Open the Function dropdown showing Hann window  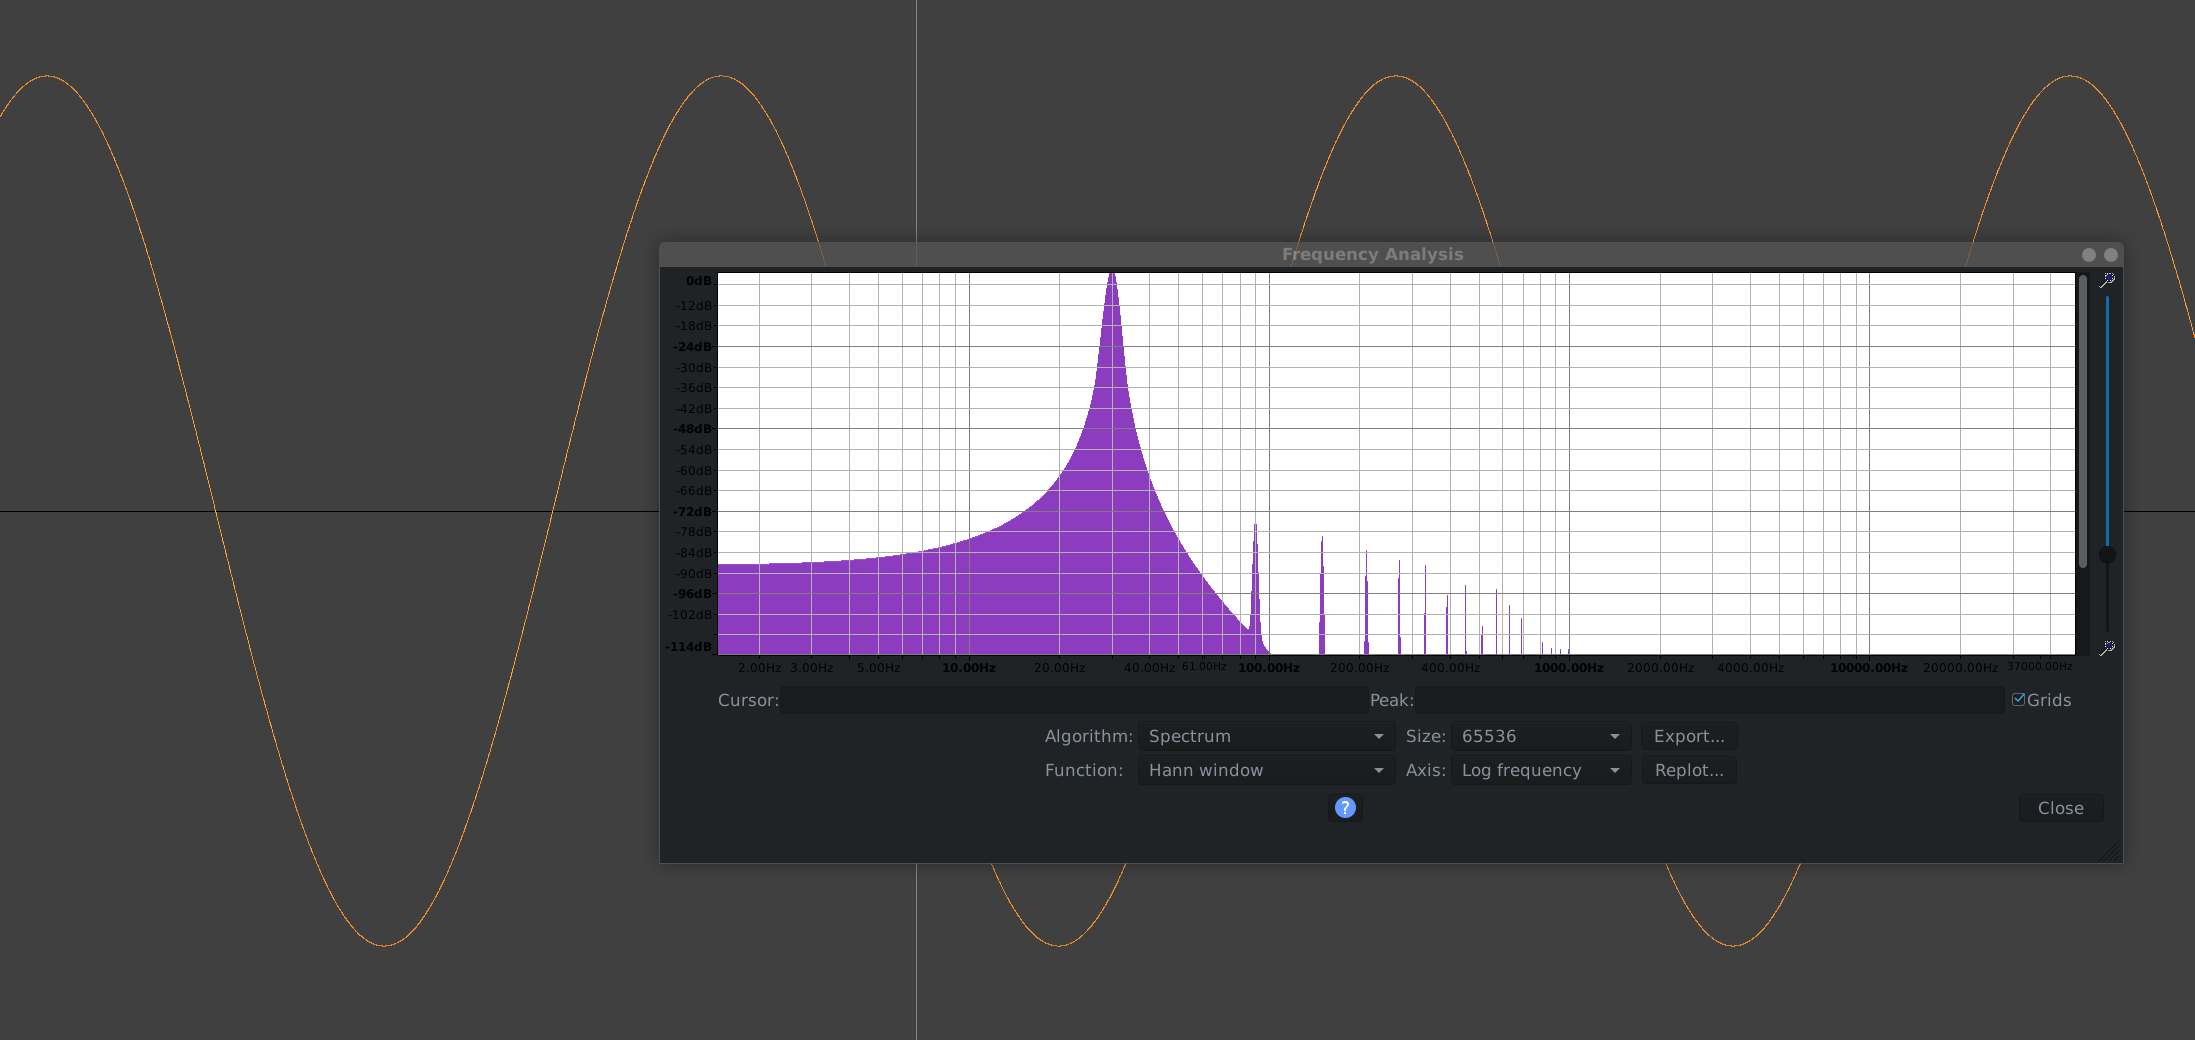click(x=1265, y=770)
